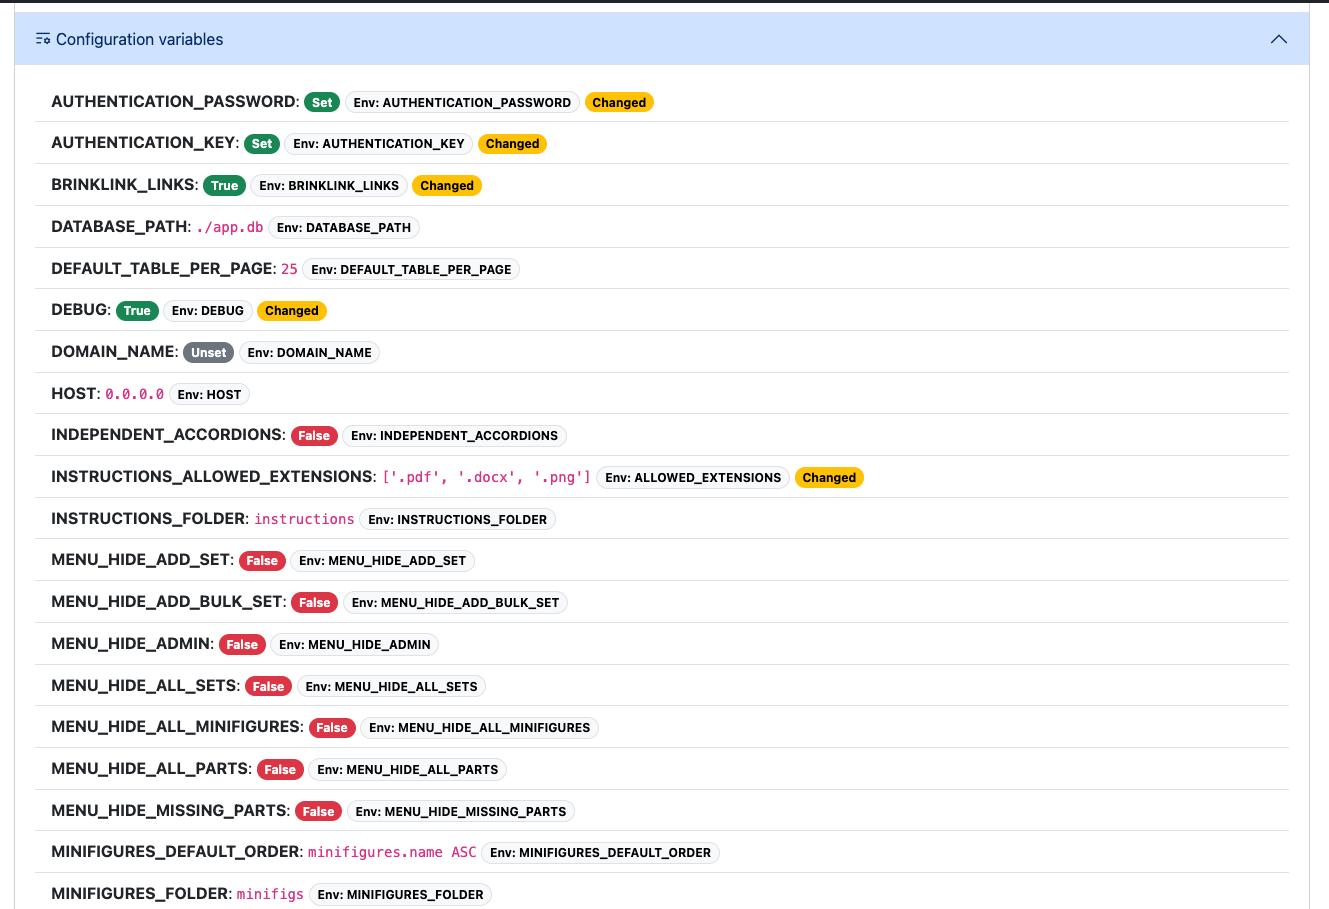This screenshot has height=909, width=1329.
Task: Click the False badge for MENU_HIDE_ALL_SETS
Action: (269, 687)
